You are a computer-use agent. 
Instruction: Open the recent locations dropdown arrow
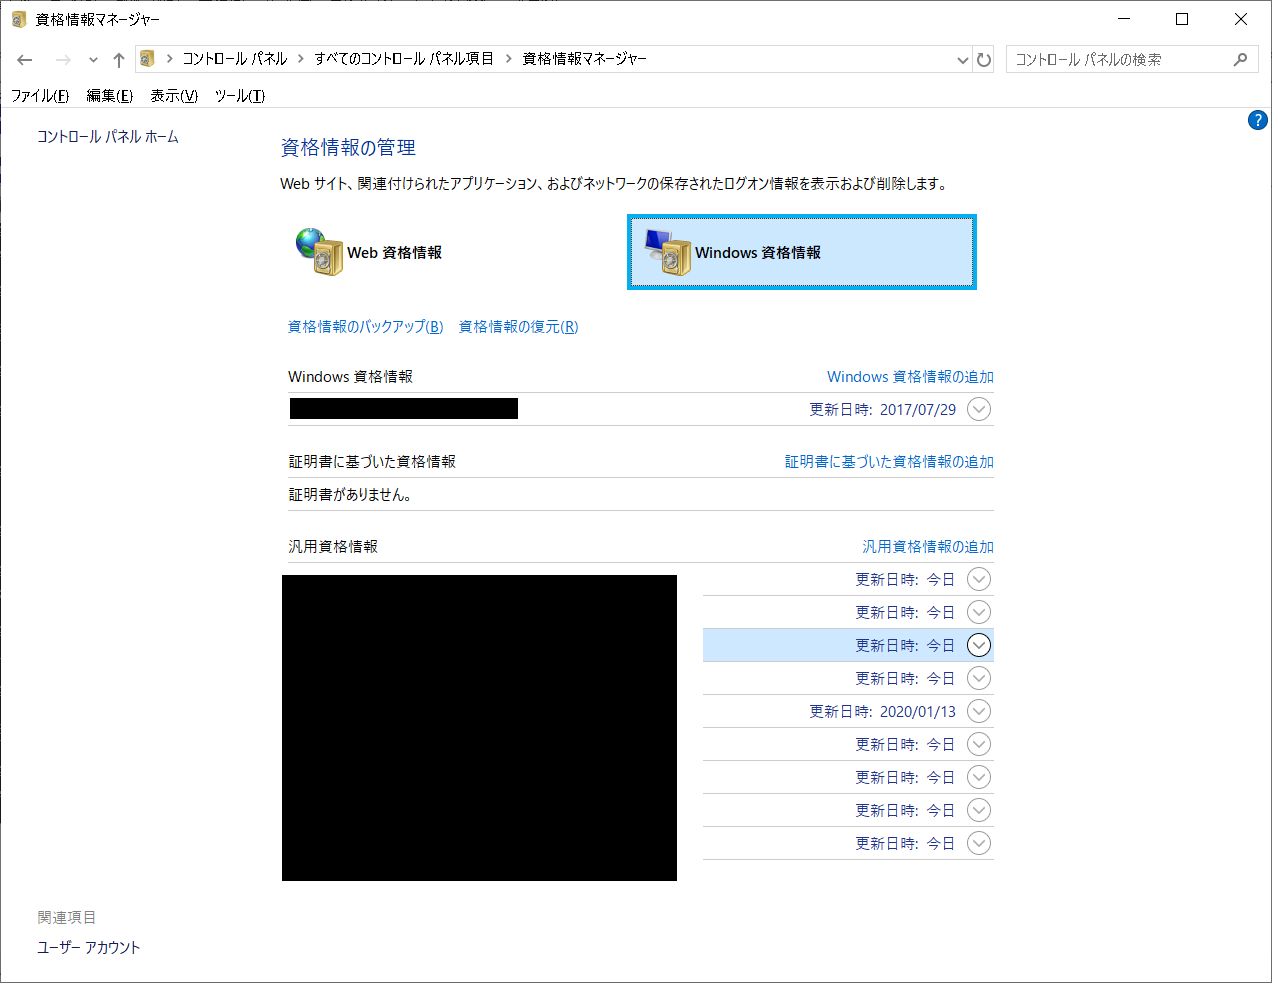[x=93, y=60]
